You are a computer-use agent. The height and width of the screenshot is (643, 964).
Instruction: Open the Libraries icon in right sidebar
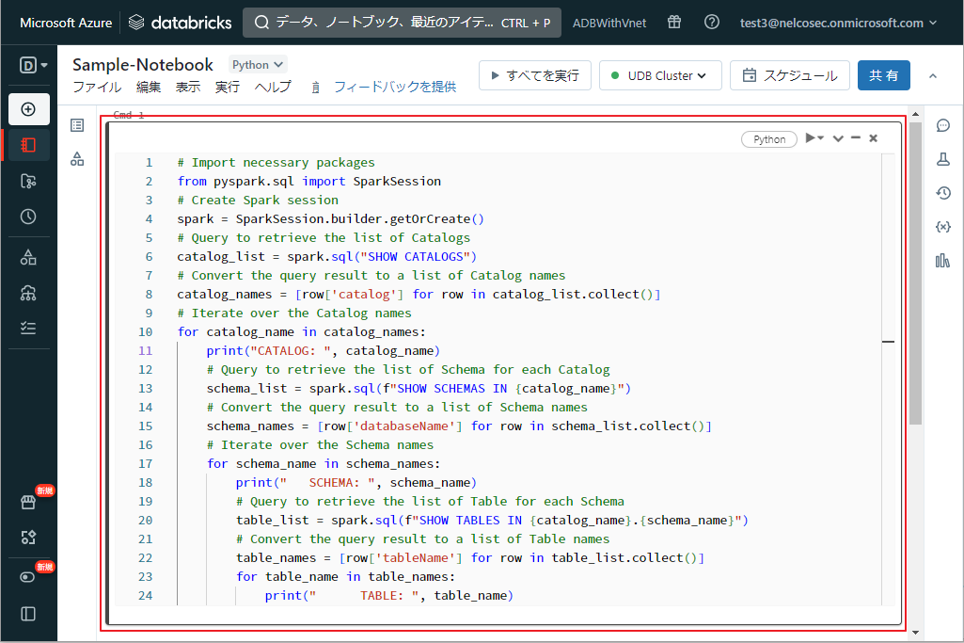click(x=942, y=261)
